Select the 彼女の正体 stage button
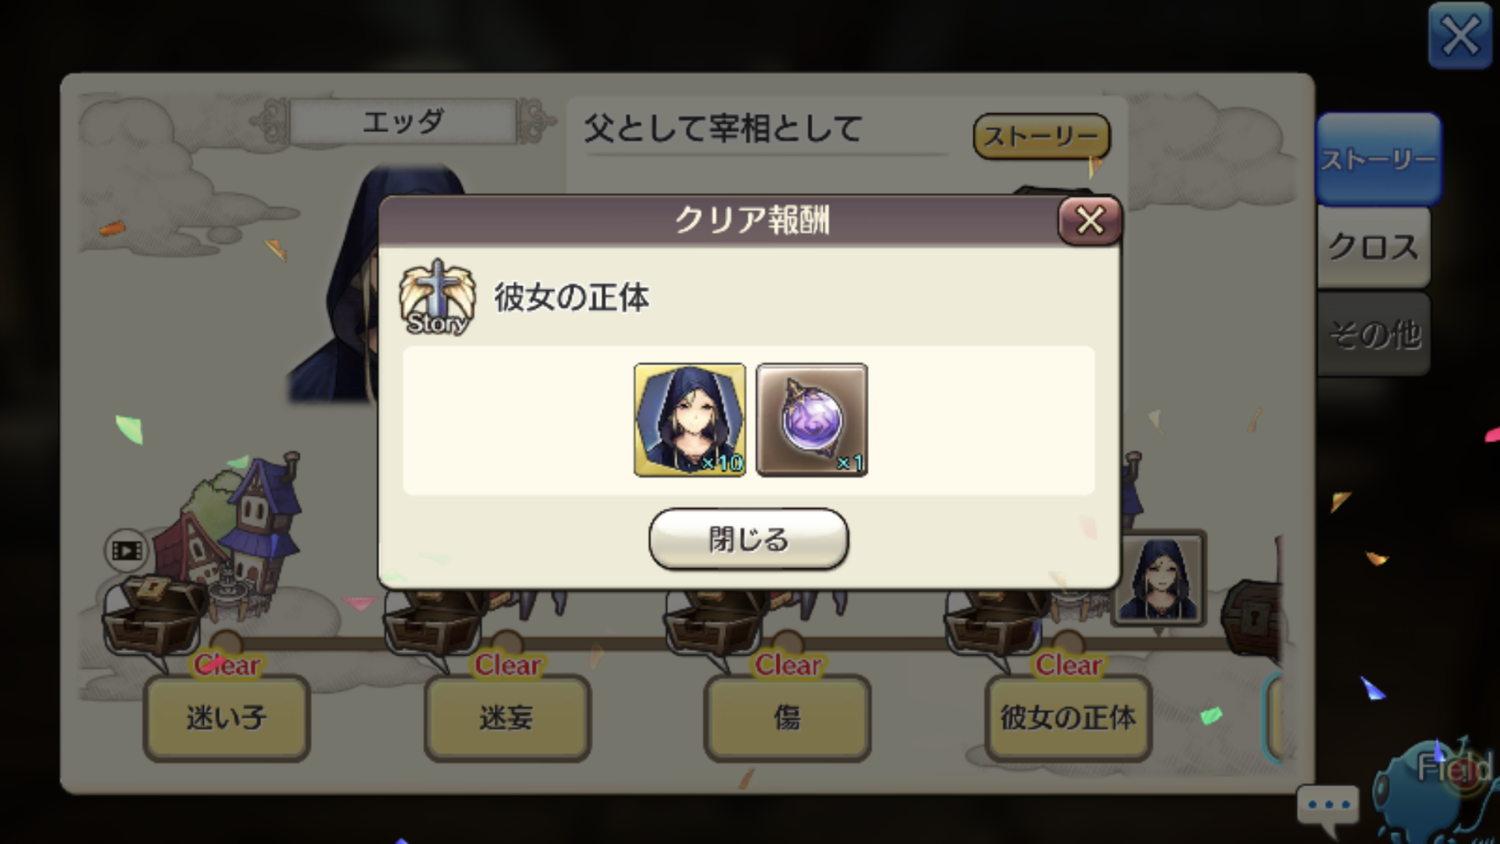This screenshot has height=844, width=1500. 1068,717
